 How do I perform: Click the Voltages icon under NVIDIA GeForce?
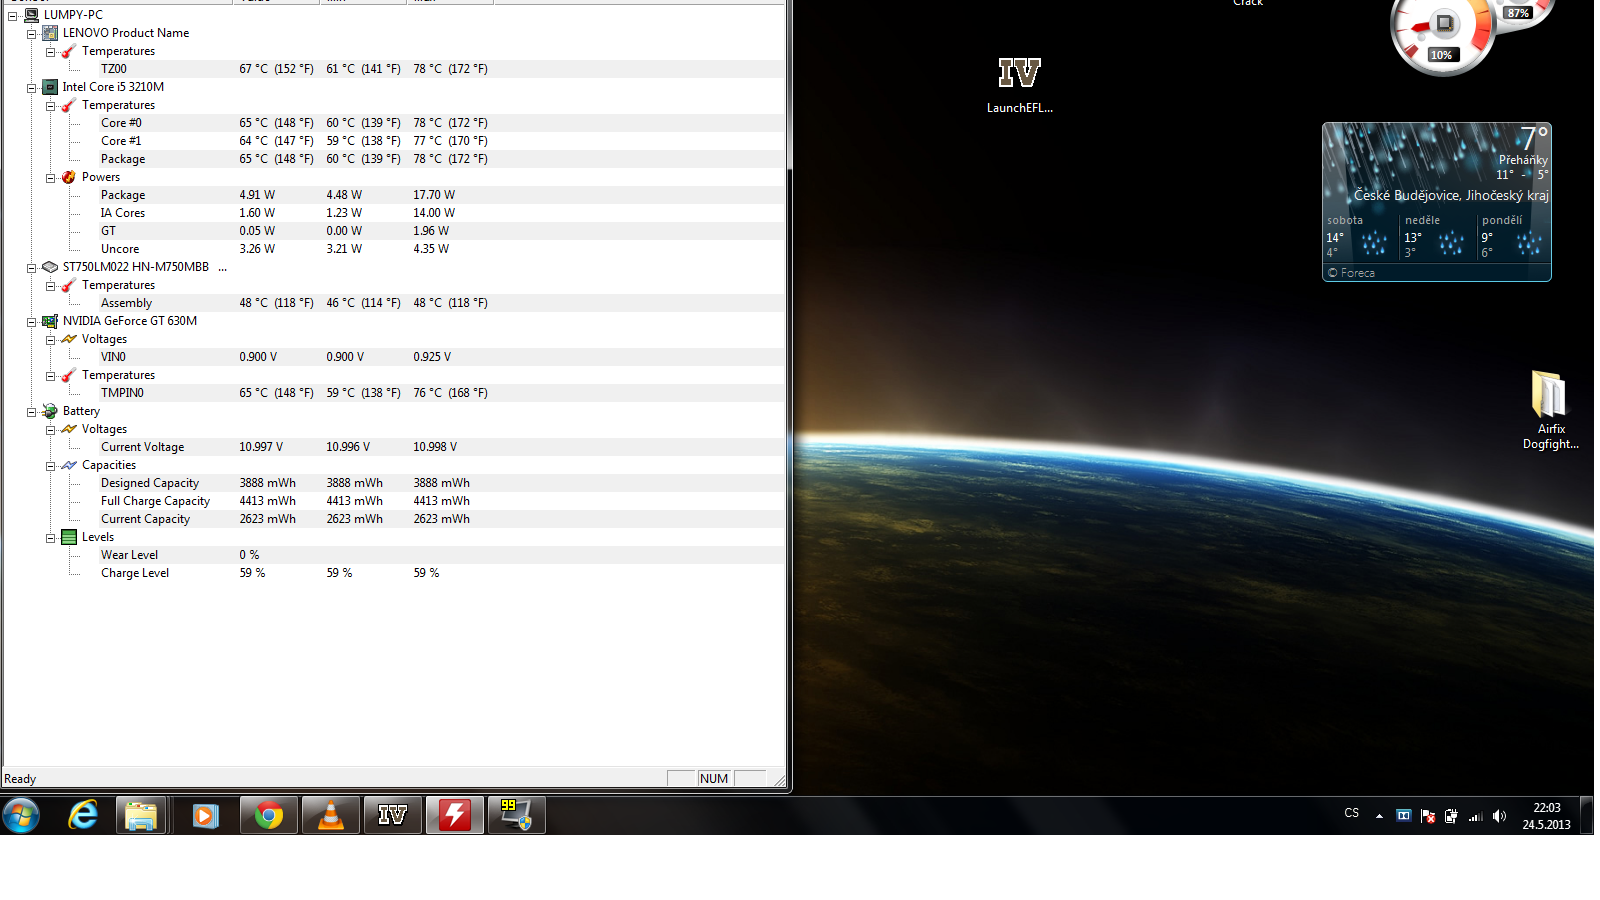tap(69, 339)
